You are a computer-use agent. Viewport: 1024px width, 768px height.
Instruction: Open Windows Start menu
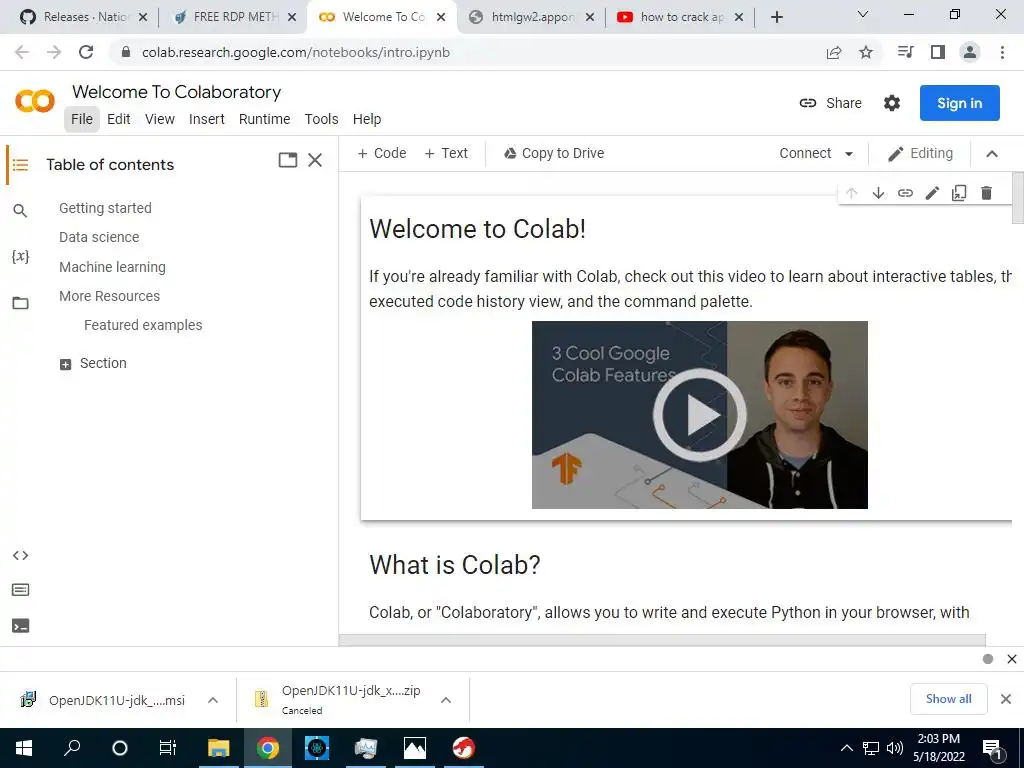(x=24, y=748)
